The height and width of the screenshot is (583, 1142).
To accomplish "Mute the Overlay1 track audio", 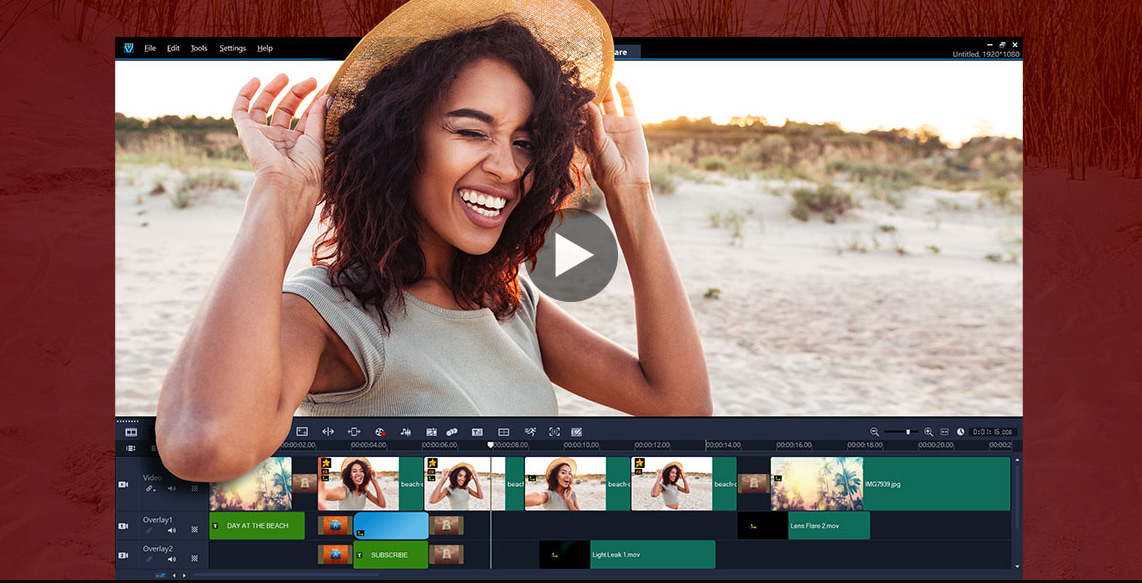I will click(x=172, y=531).
